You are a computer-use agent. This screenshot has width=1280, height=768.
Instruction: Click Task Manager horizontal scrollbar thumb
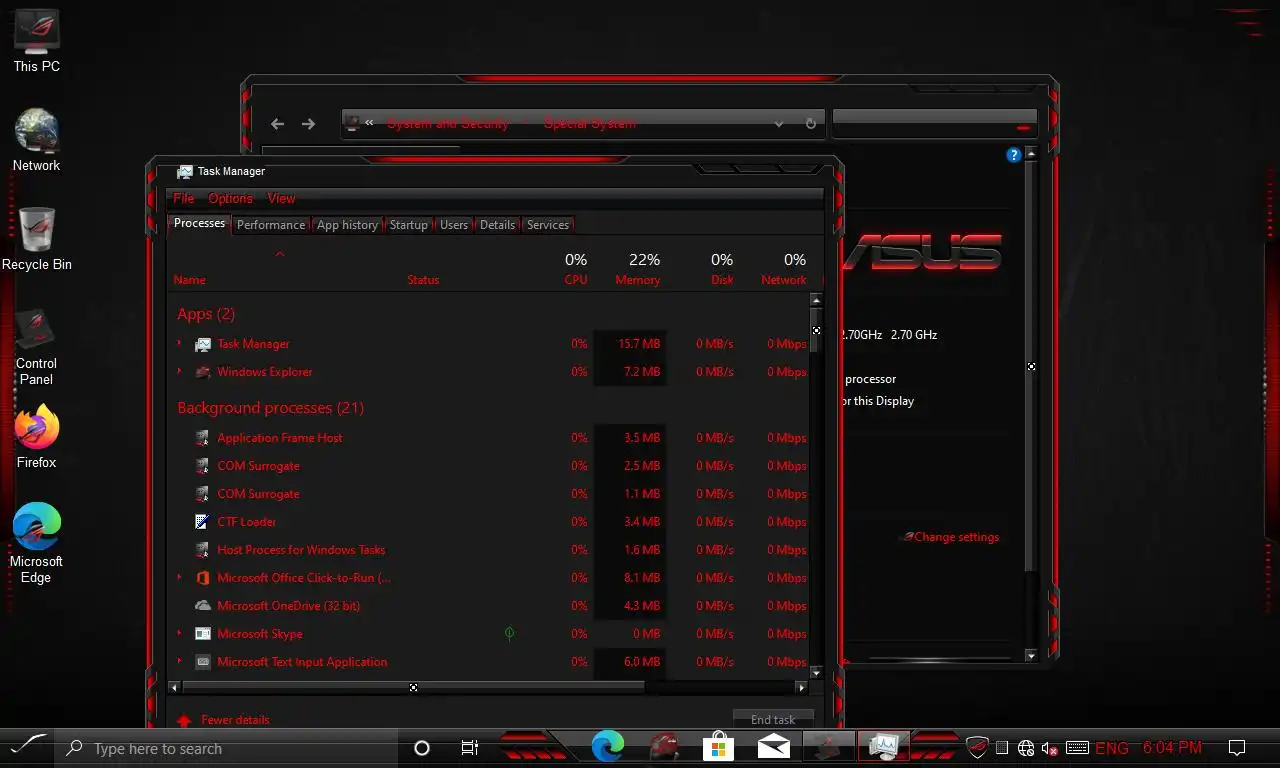coord(413,688)
